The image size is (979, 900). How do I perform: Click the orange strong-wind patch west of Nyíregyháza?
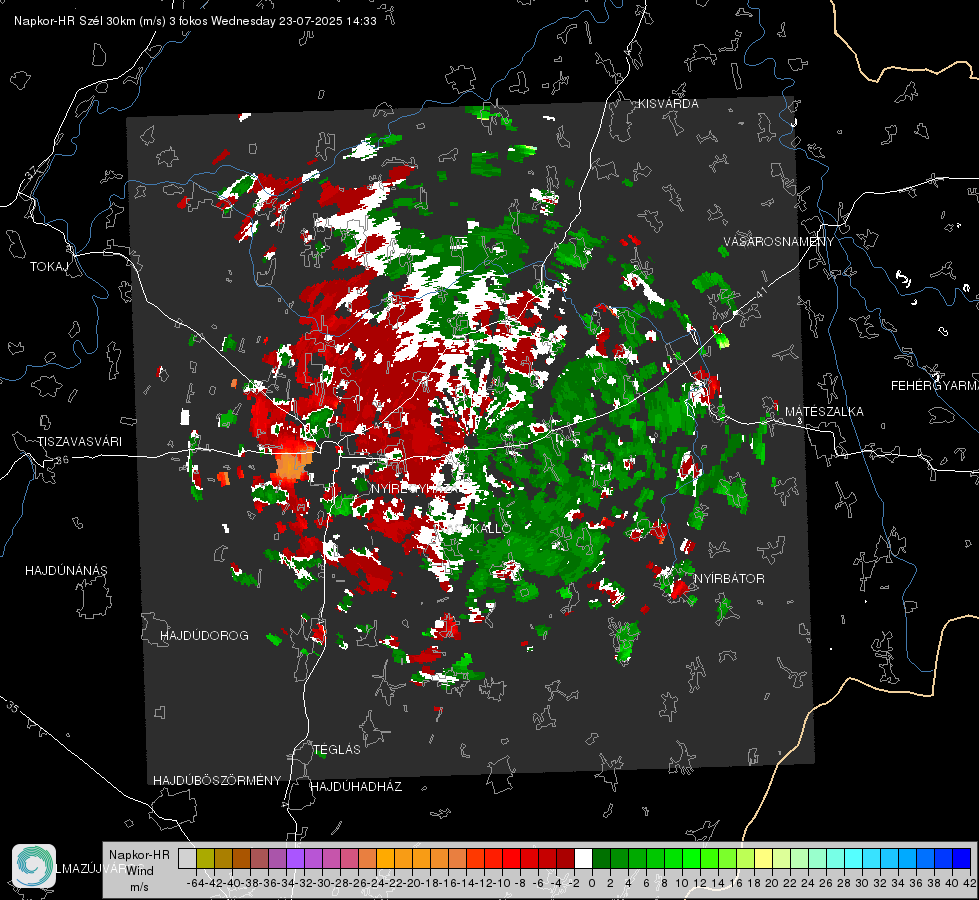click(293, 462)
